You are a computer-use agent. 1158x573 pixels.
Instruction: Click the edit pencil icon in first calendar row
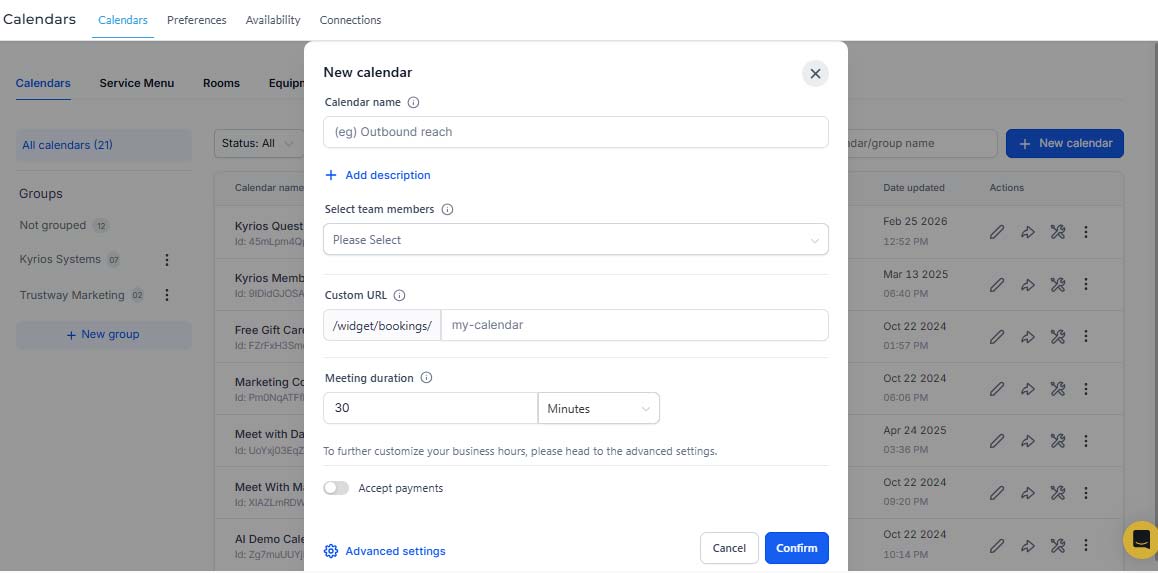(x=996, y=232)
